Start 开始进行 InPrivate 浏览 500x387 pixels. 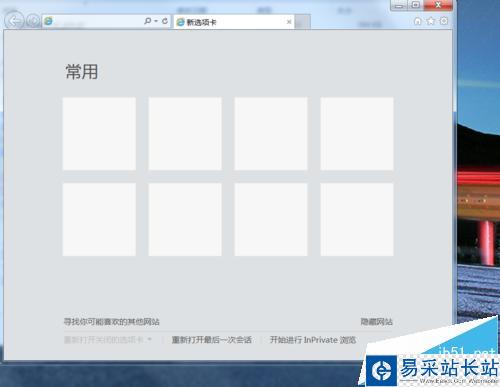coord(313,340)
